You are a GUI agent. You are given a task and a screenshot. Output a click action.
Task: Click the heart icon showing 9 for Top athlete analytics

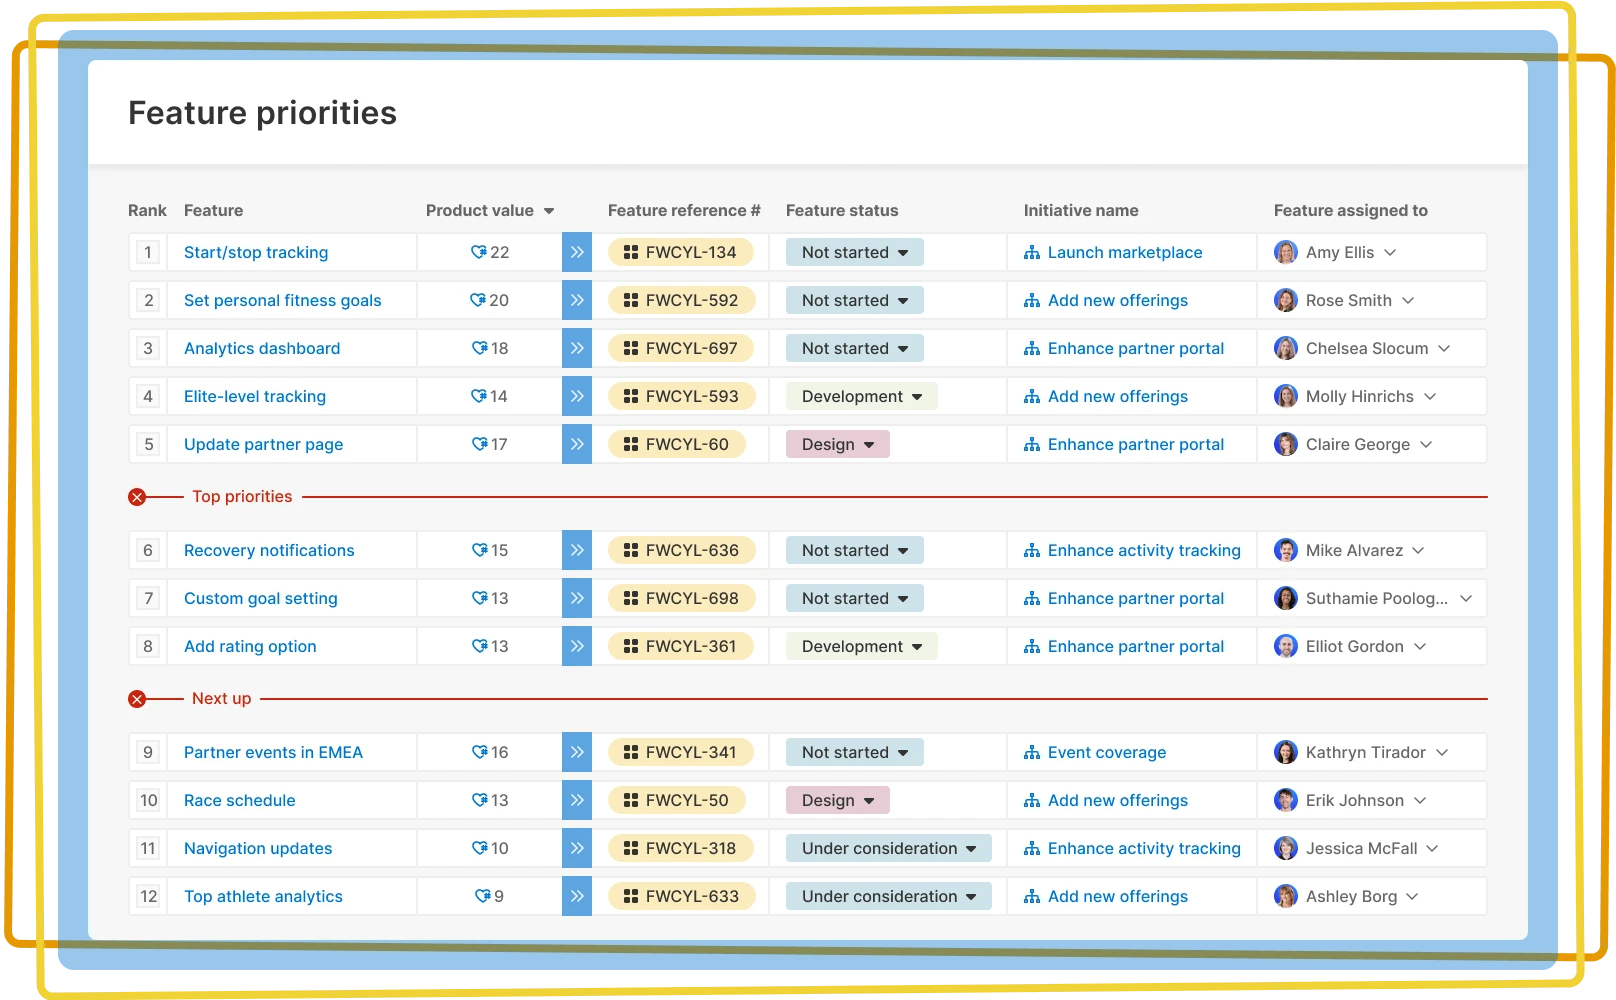[x=481, y=896]
